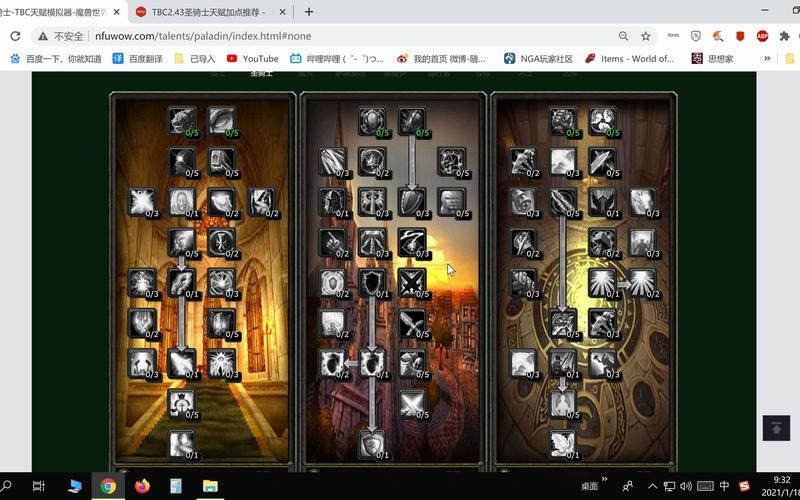Select the Repentance talent icon

[x=563, y=362]
